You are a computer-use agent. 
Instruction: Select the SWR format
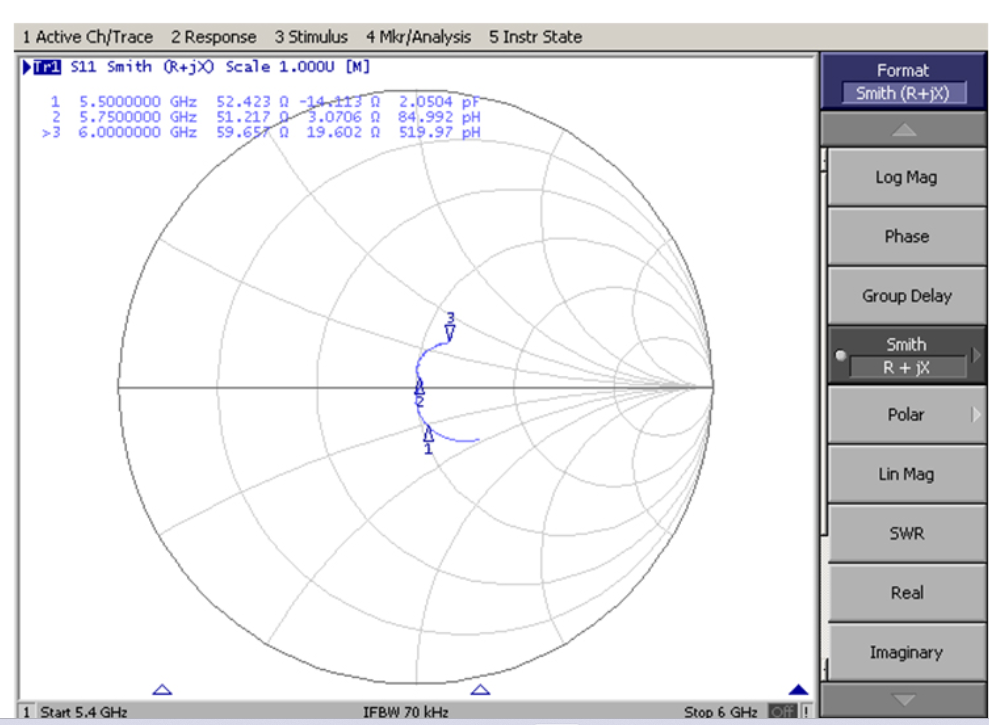tap(906, 533)
